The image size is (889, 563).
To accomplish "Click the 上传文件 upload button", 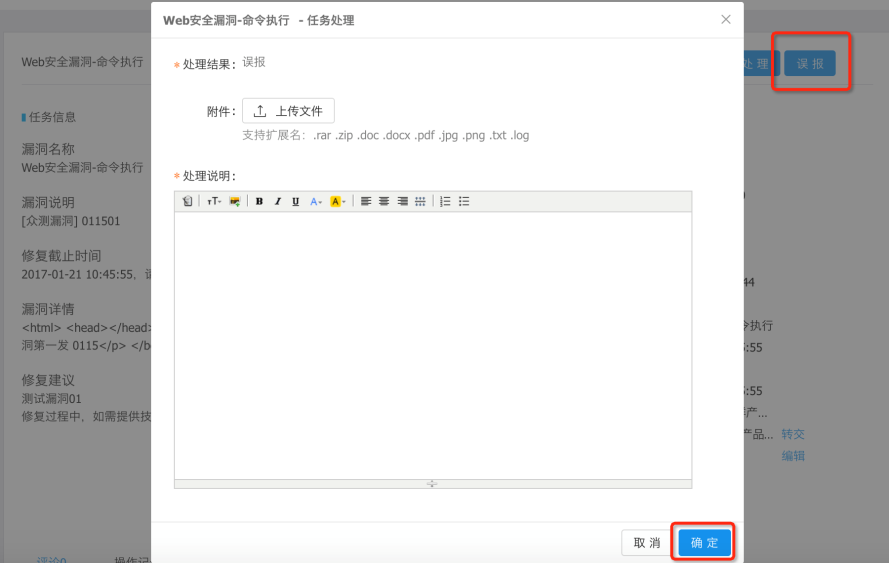I will pyautogui.click(x=288, y=111).
